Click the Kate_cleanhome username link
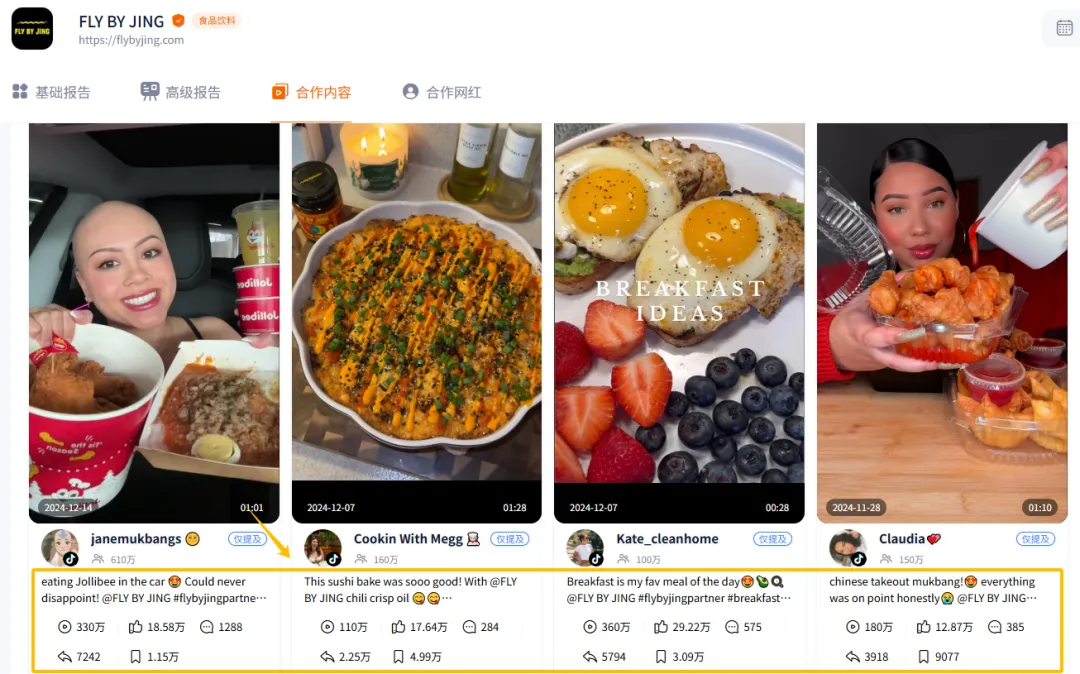This screenshot has width=1080, height=674. pyautogui.click(x=667, y=539)
